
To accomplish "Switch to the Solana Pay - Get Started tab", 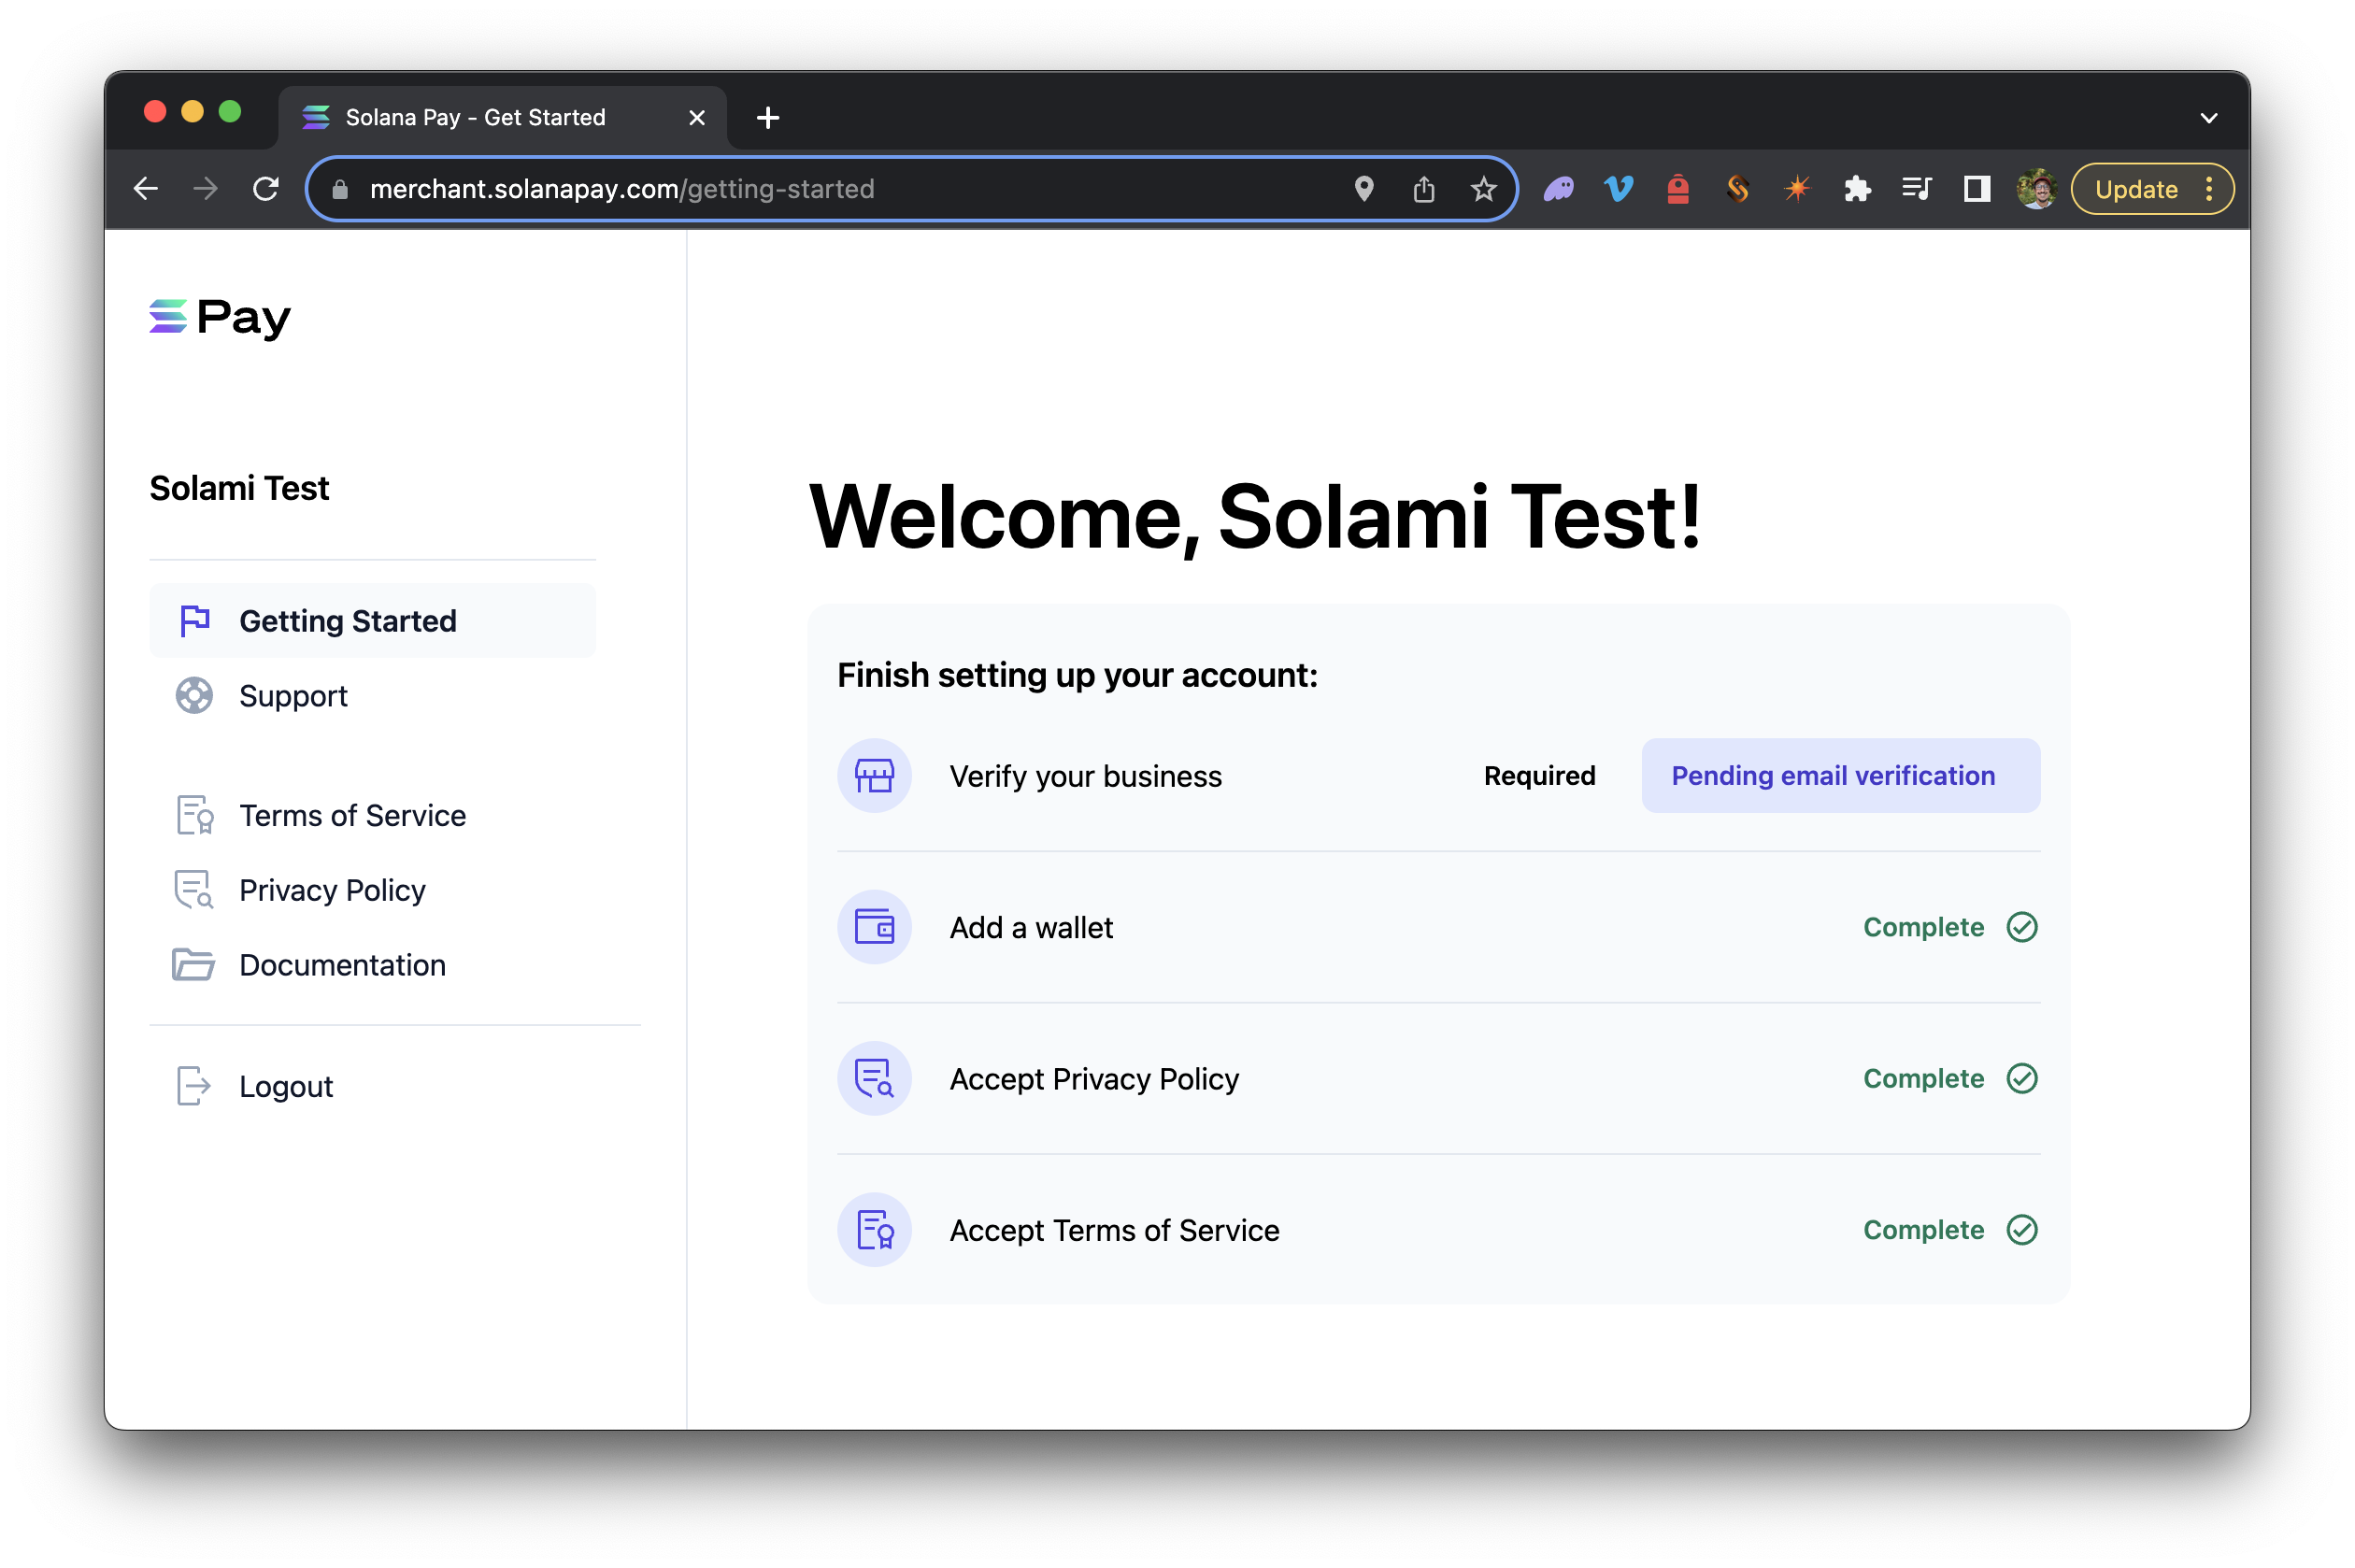I will pyautogui.click(x=503, y=118).
